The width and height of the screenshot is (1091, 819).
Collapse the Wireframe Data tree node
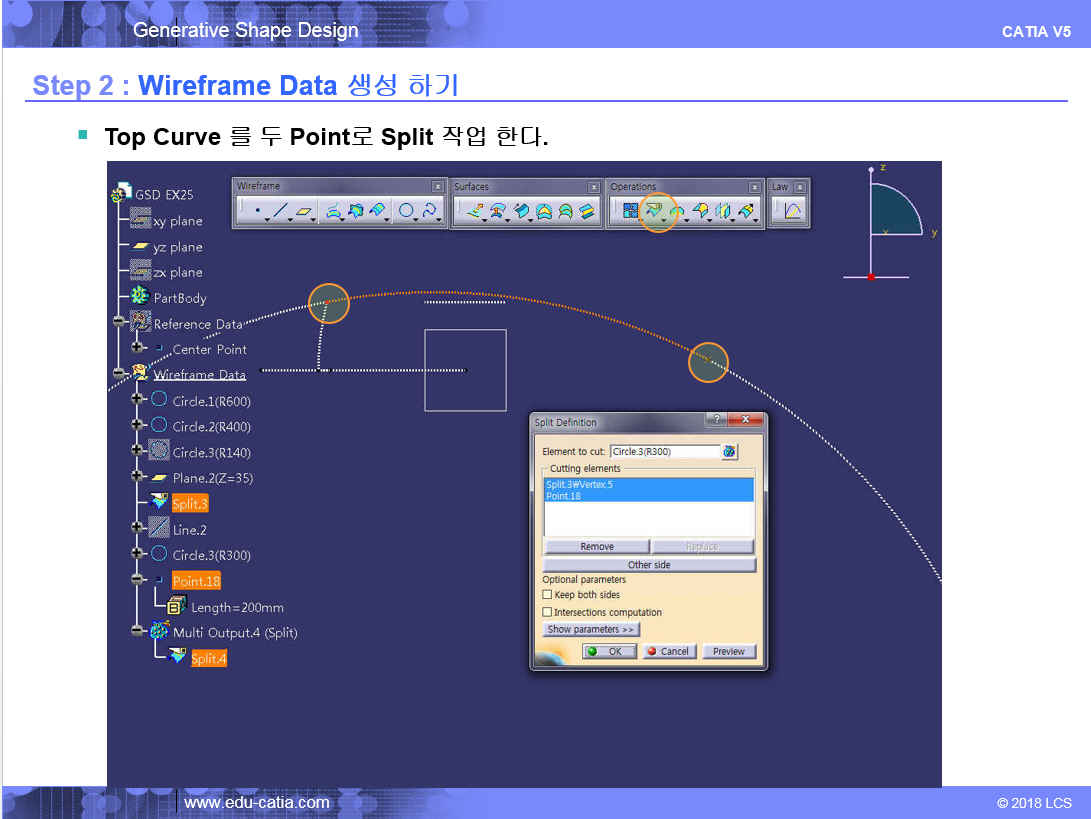coord(120,374)
